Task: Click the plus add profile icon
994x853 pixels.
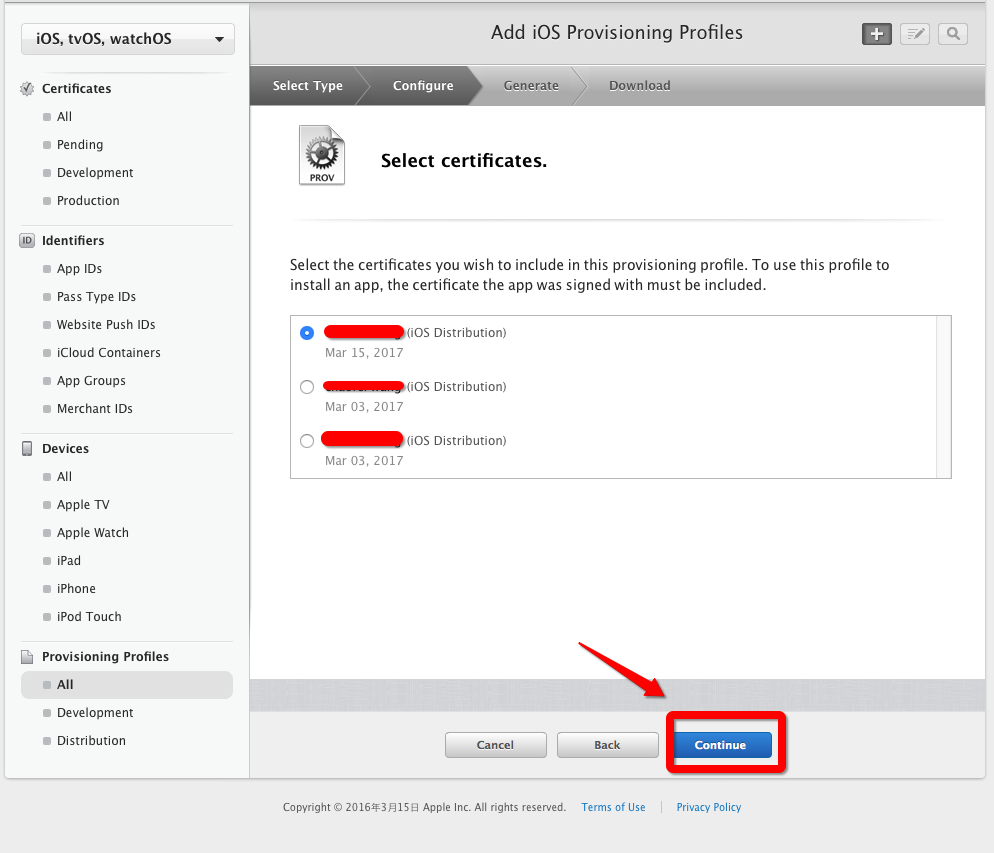Action: [x=876, y=34]
